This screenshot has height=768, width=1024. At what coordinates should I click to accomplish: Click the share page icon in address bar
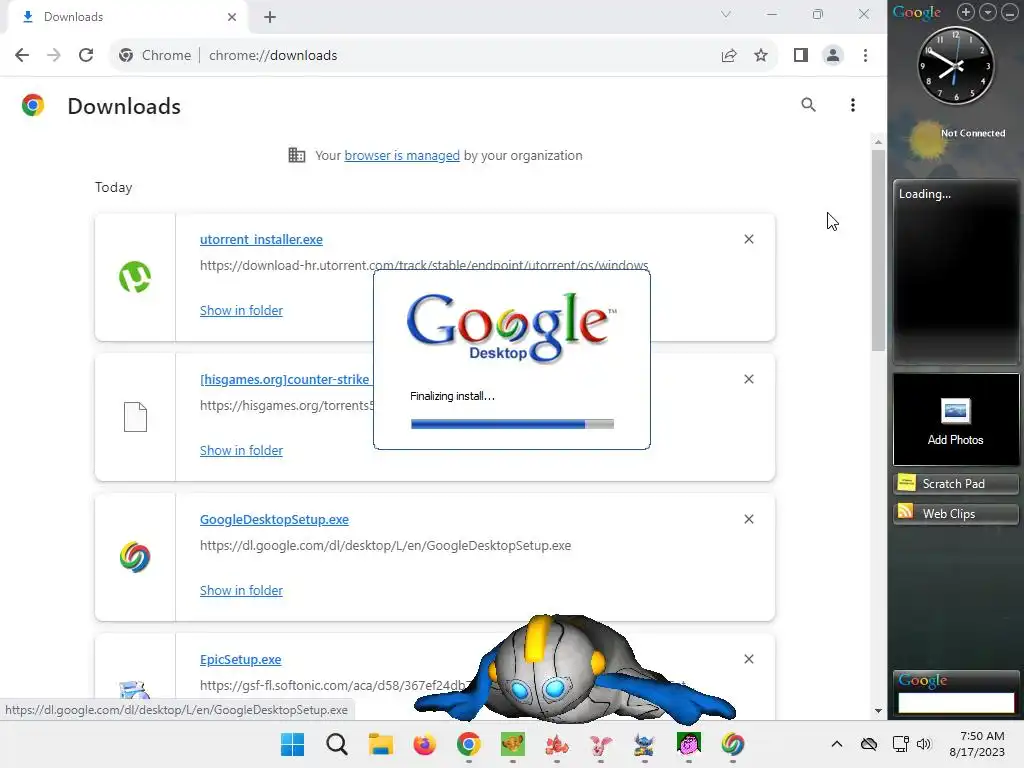(x=729, y=56)
